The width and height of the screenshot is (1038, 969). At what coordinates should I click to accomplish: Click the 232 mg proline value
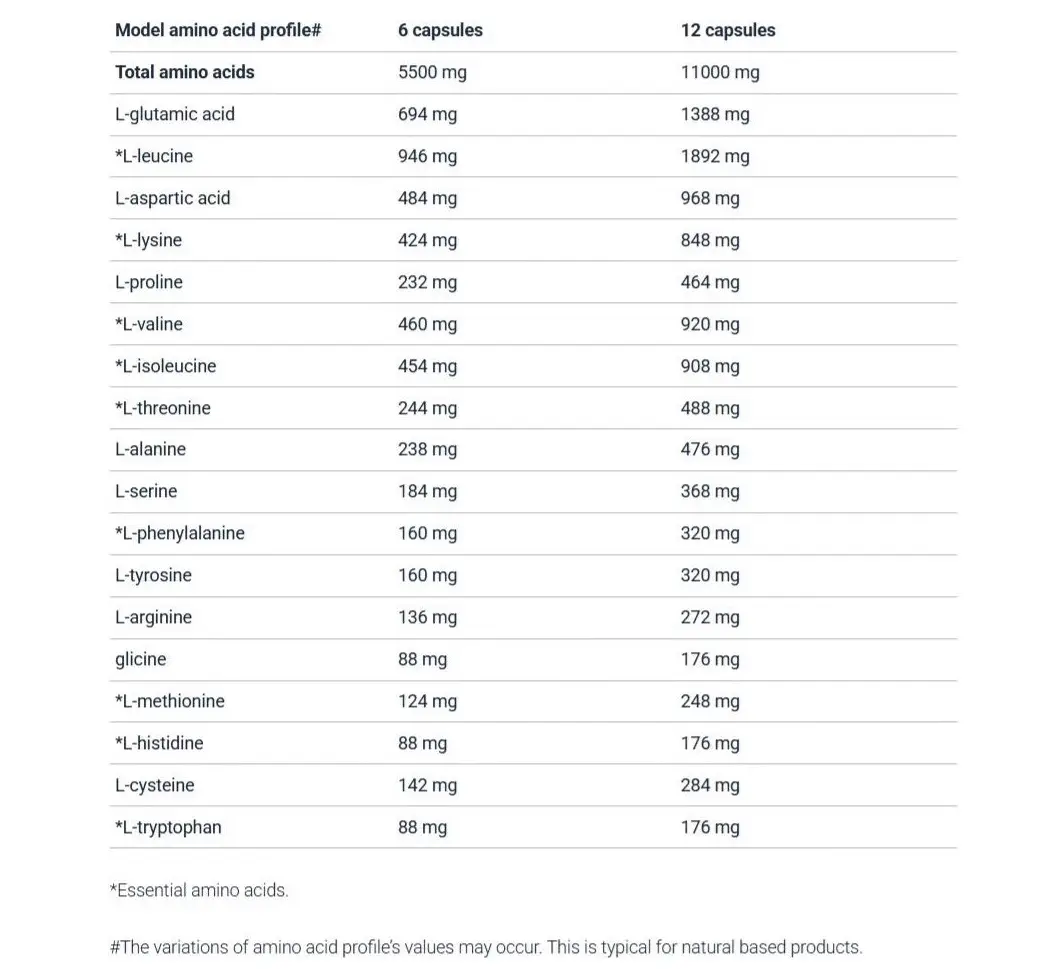(427, 282)
